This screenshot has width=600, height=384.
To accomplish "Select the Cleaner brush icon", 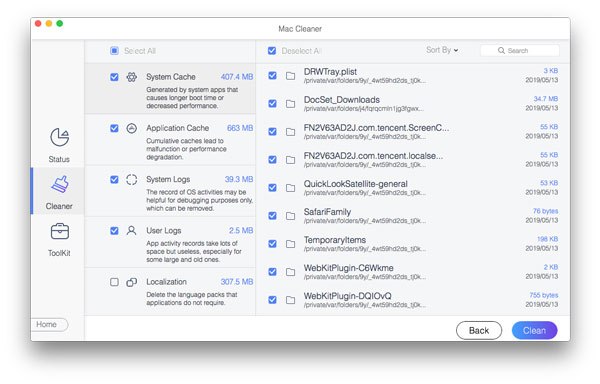I will [x=60, y=184].
